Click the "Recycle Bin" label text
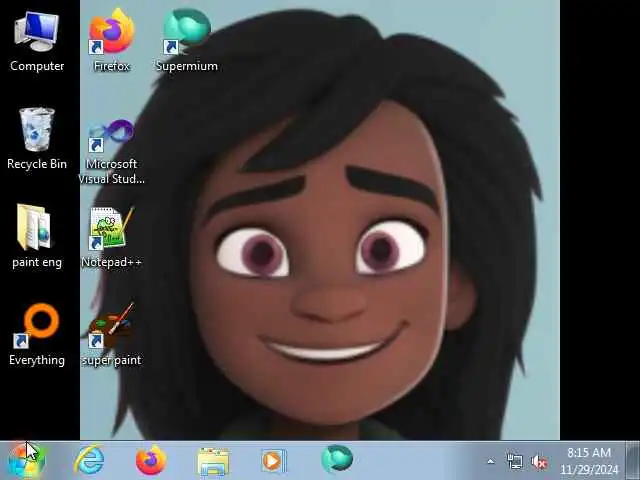Image resolution: width=640 pixels, height=480 pixels. pyautogui.click(x=37, y=164)
